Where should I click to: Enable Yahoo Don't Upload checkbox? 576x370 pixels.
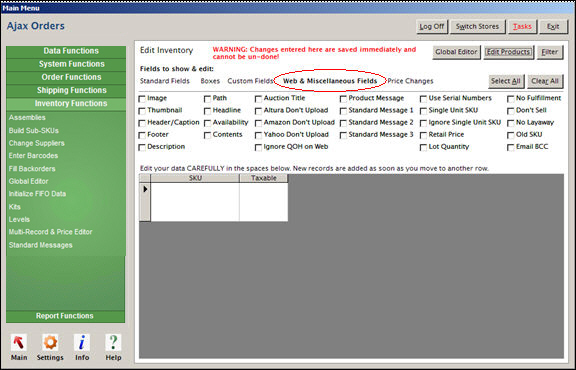(x=259, y=135)
